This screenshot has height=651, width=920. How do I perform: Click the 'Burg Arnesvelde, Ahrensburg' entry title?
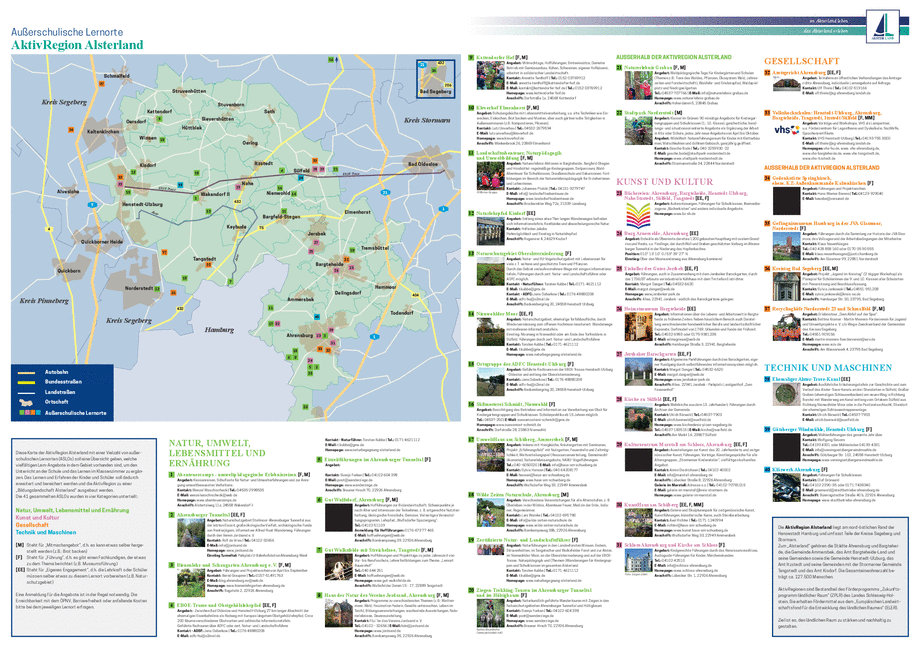click(x=657, y=233)
